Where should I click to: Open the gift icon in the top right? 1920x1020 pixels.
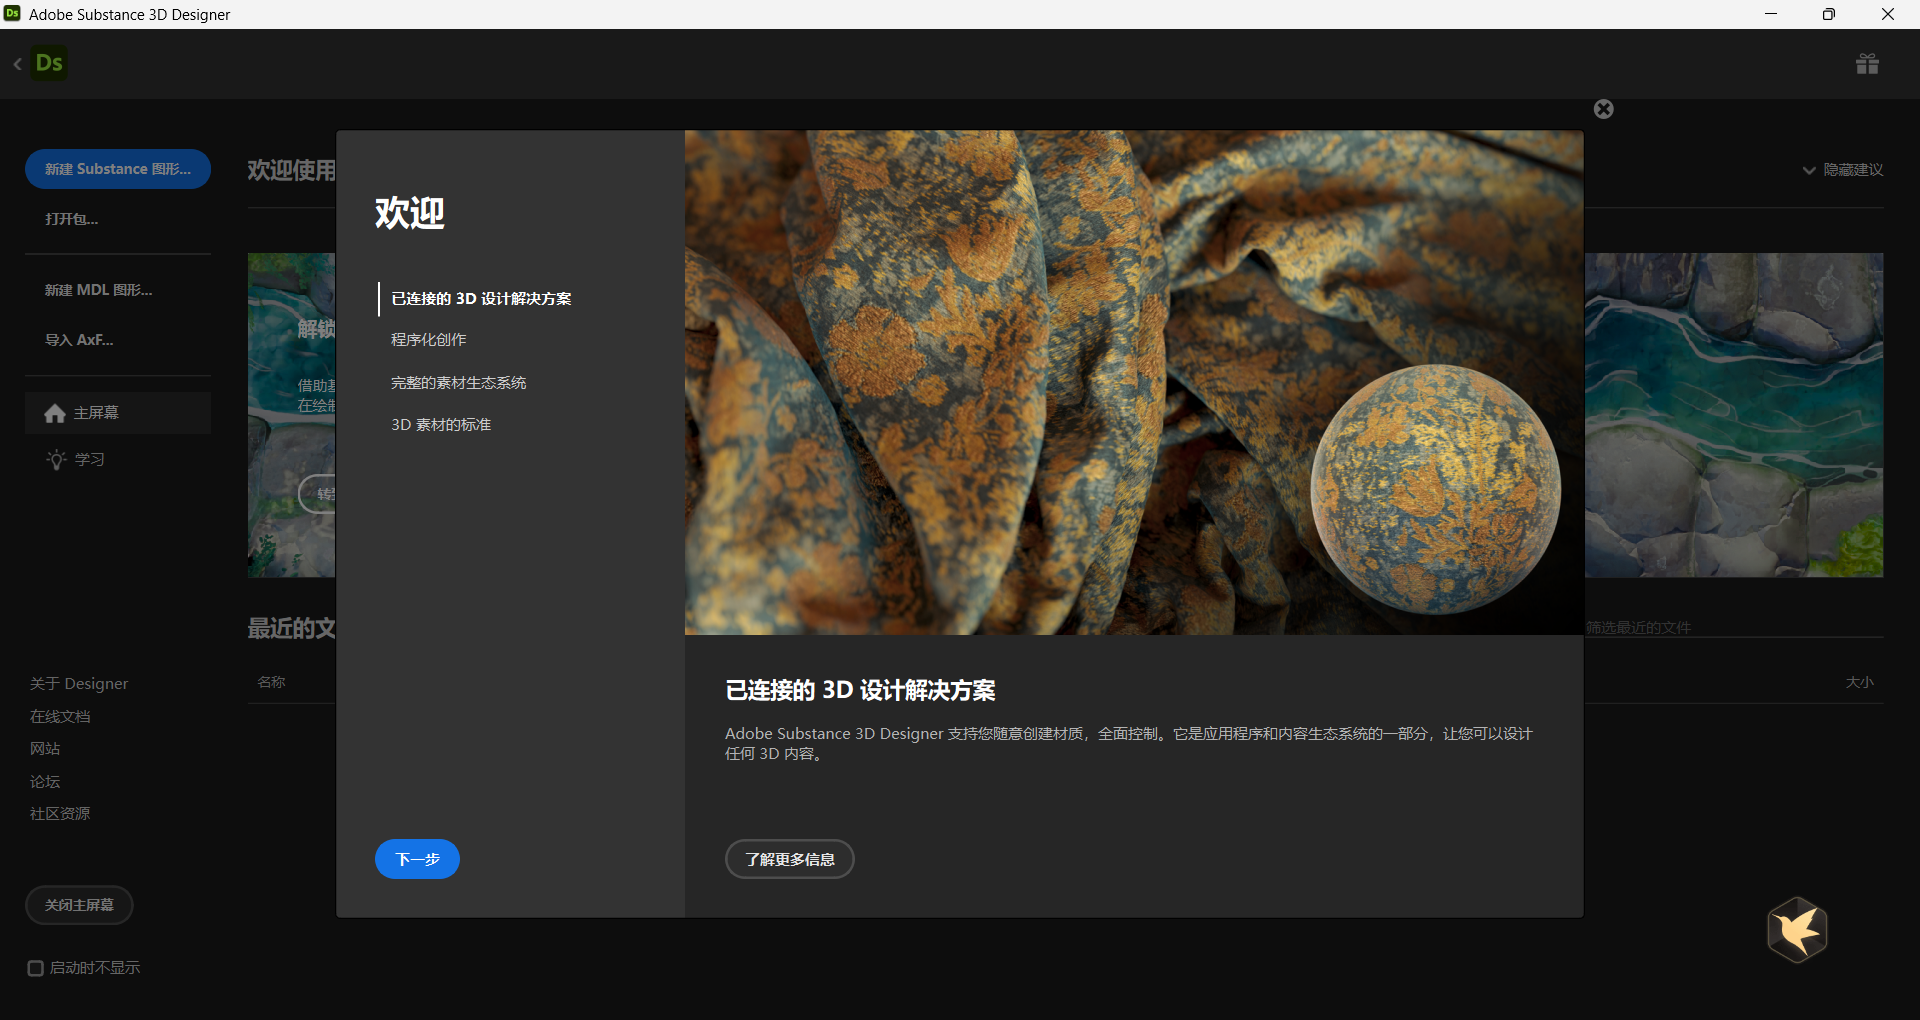click(1867, 64)
